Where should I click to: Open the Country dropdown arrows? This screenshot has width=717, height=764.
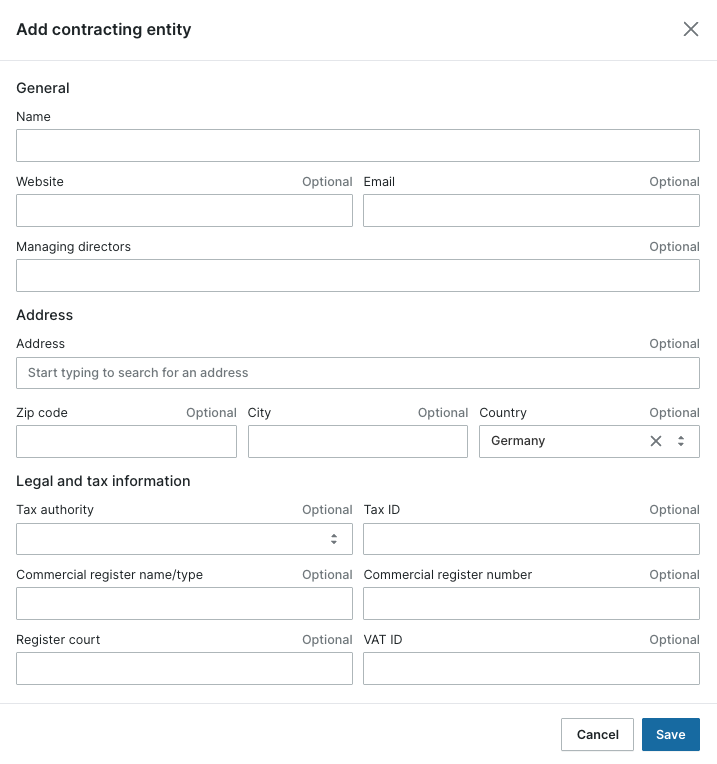coord(681,441)
